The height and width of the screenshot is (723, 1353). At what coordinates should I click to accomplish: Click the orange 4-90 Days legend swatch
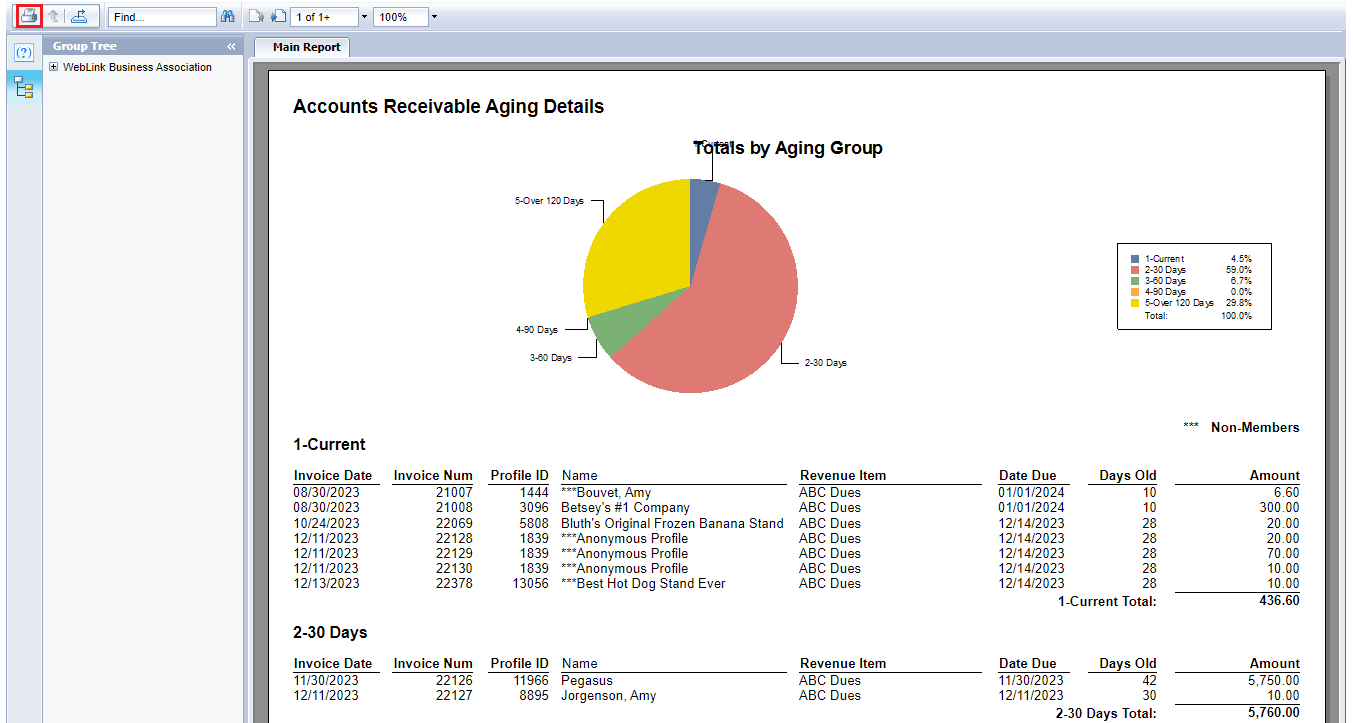1135,292
